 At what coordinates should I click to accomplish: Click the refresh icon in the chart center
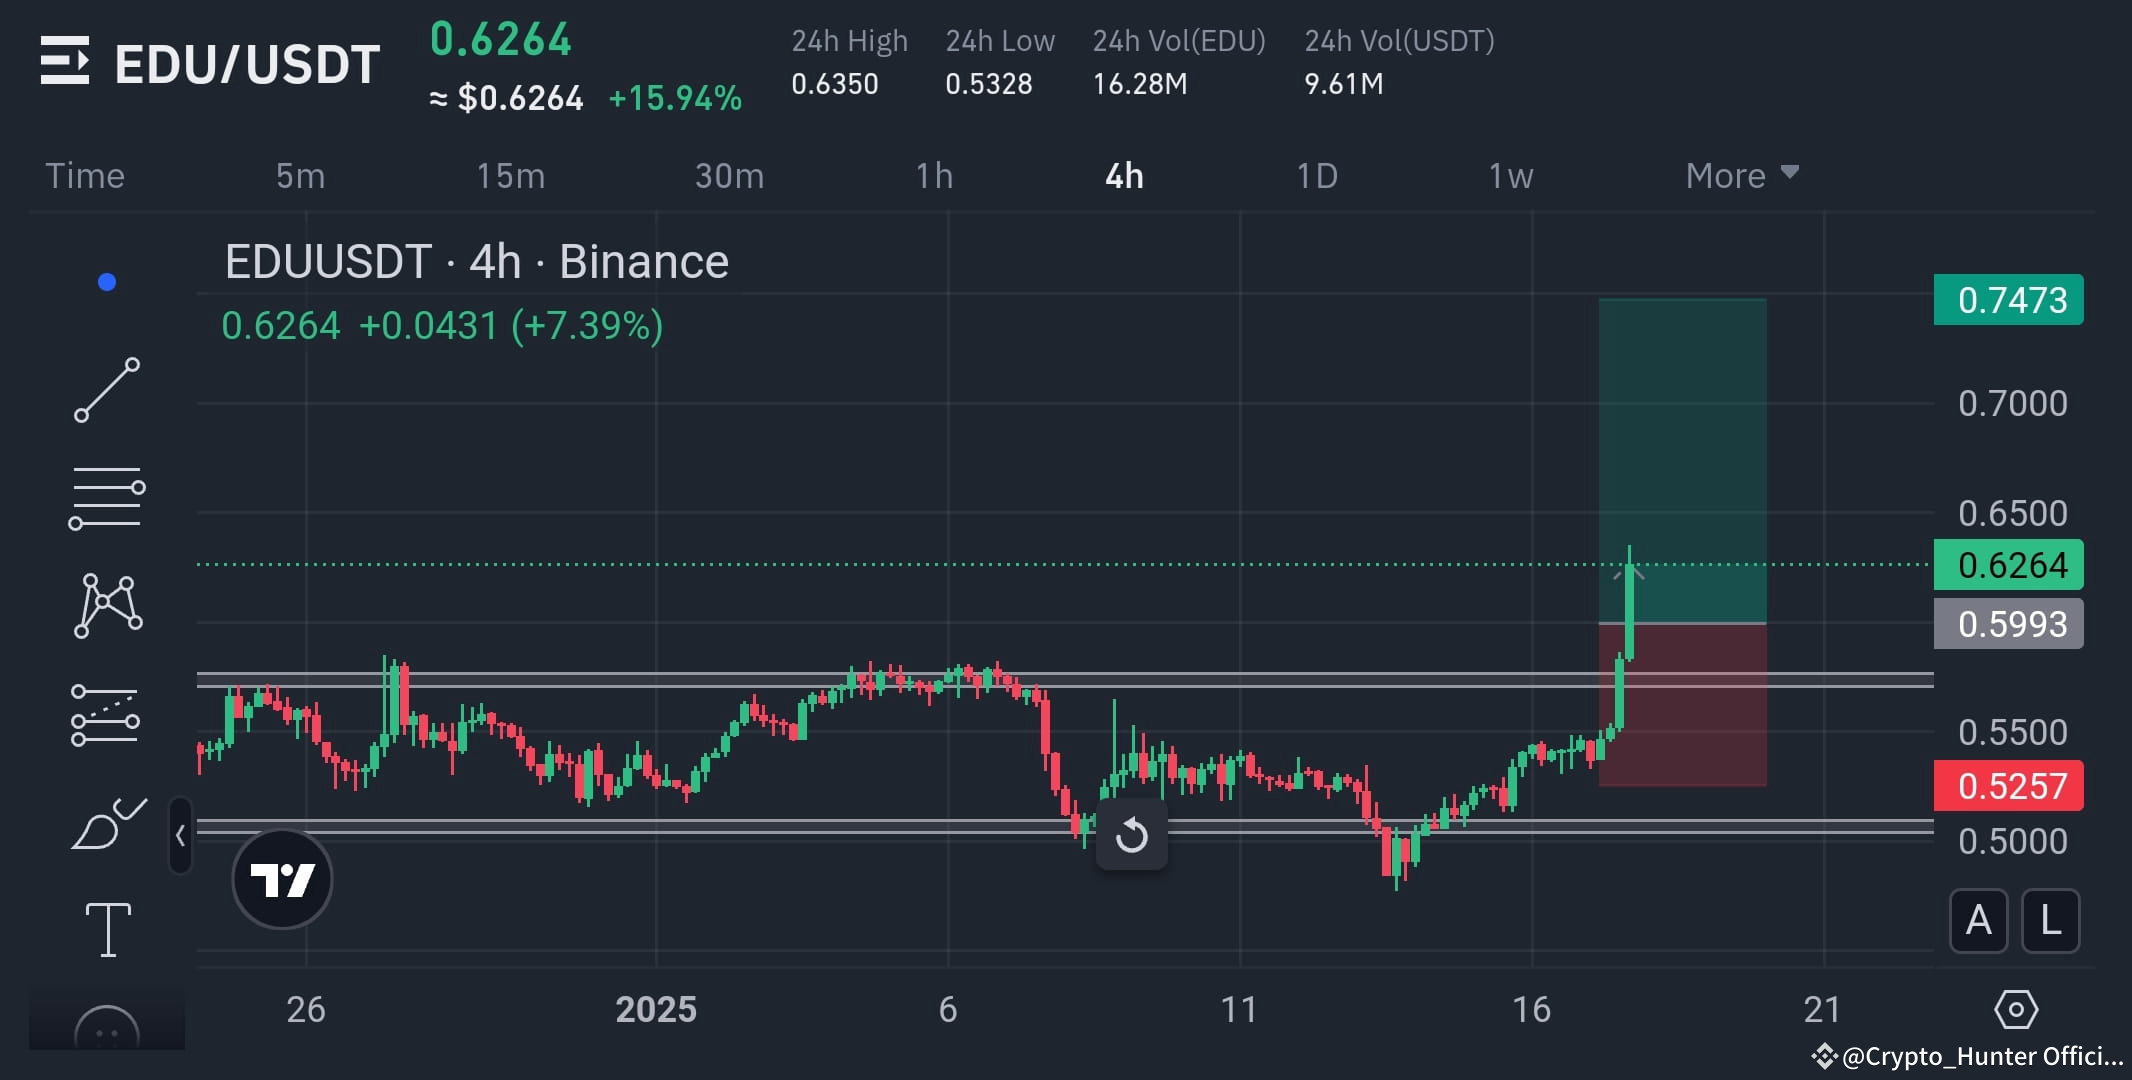[1131, 835]
